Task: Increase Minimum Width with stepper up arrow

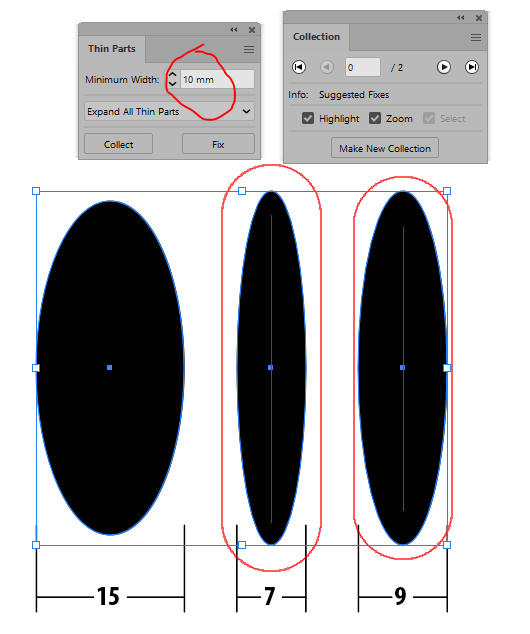Action: [x=173, y=75]
